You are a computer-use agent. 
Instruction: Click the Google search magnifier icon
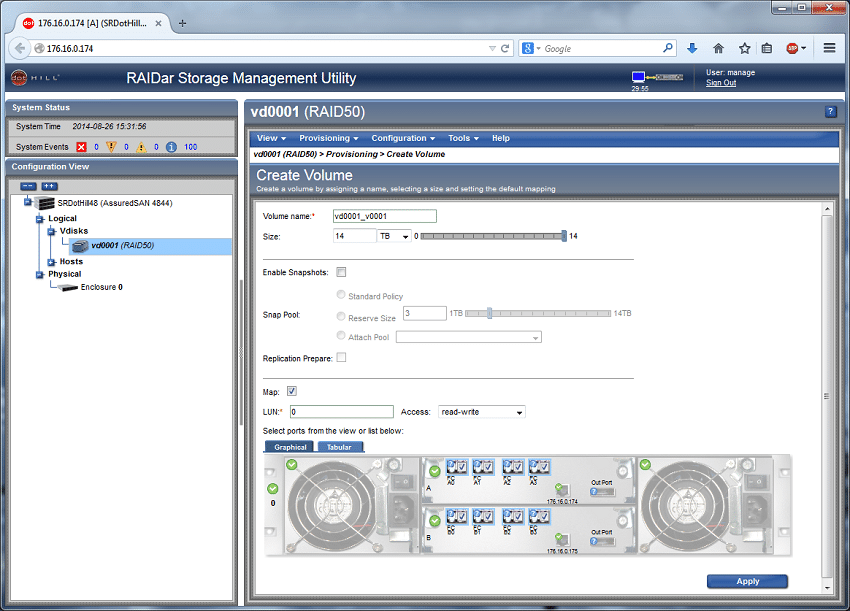[668, 48]
